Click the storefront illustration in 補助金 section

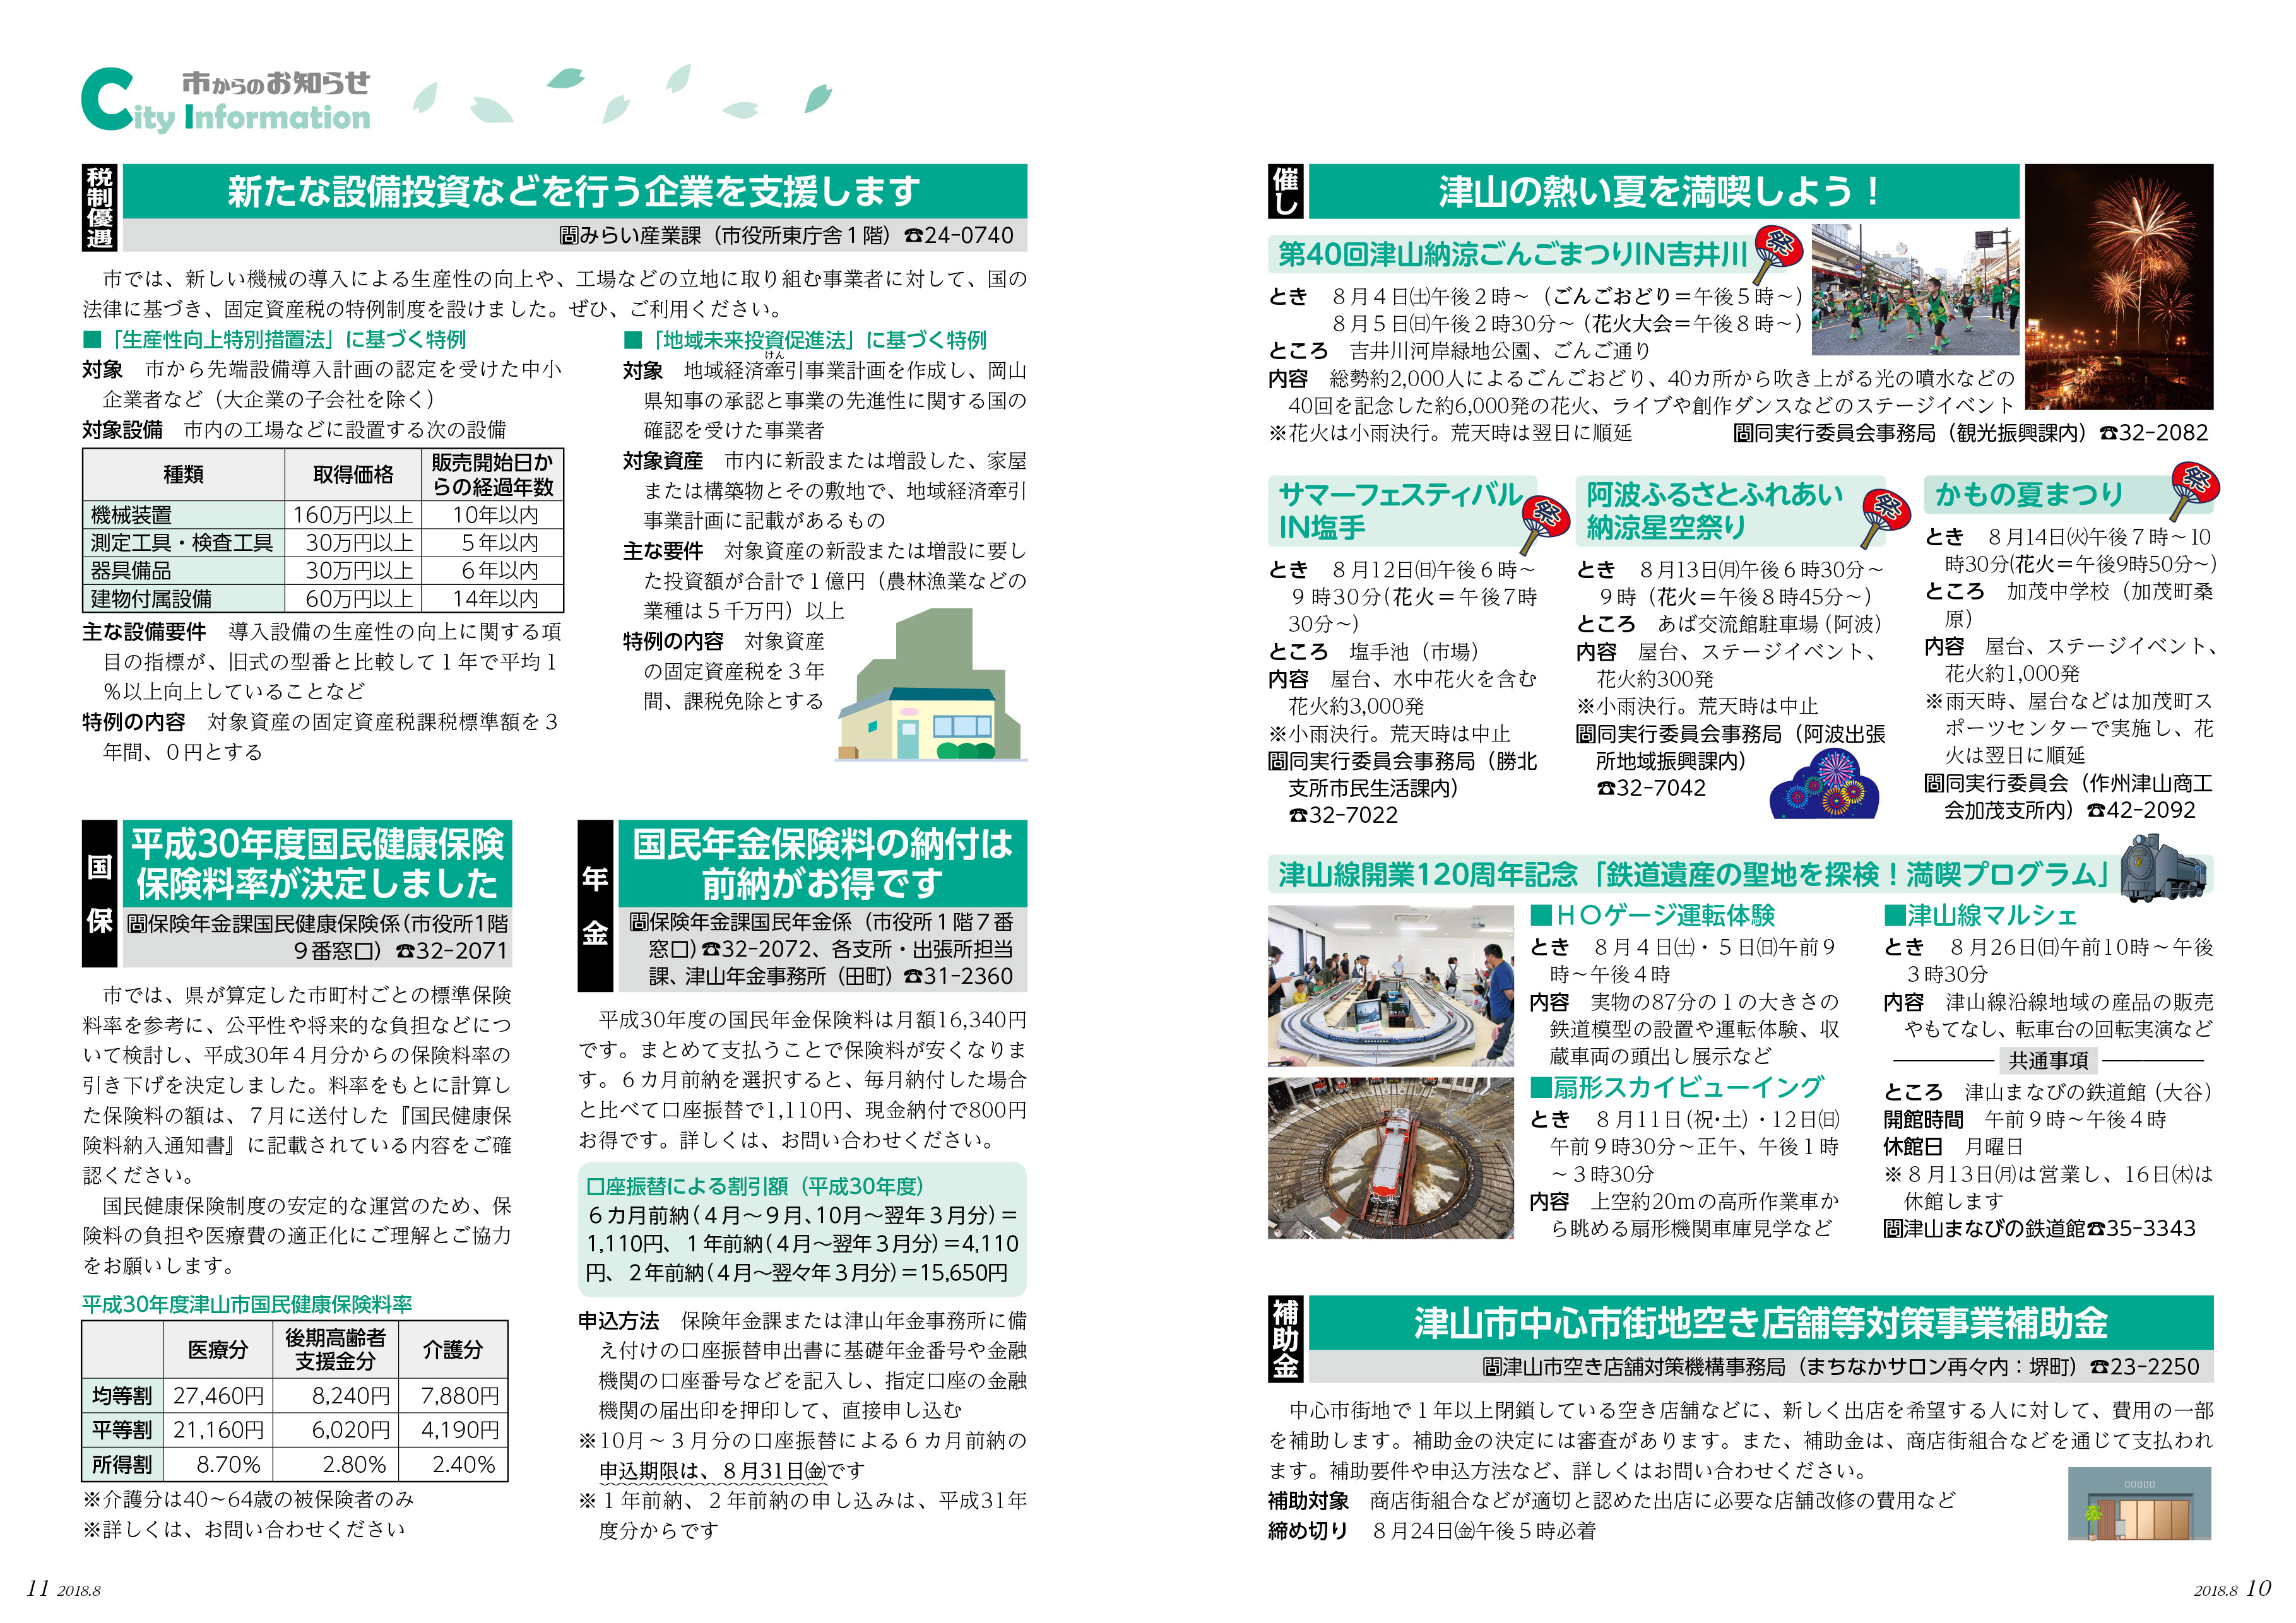2139,1503
